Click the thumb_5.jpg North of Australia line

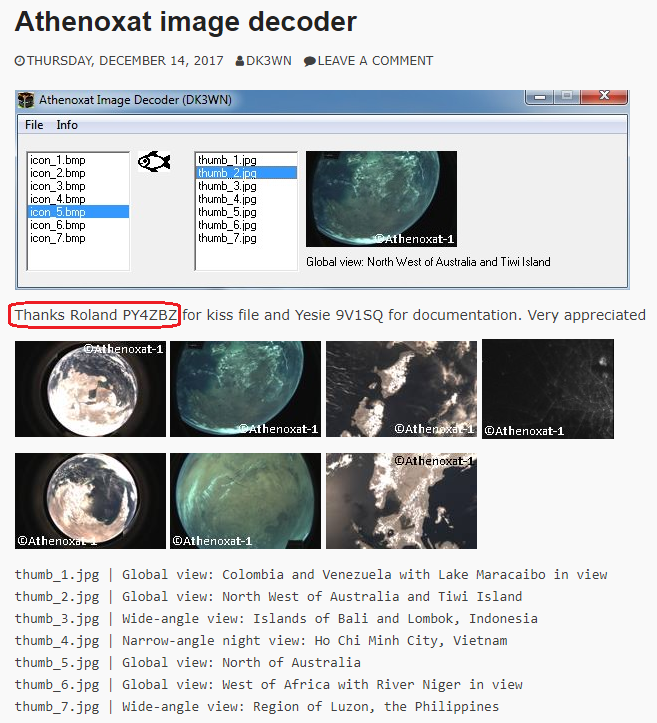click(188, 663)
